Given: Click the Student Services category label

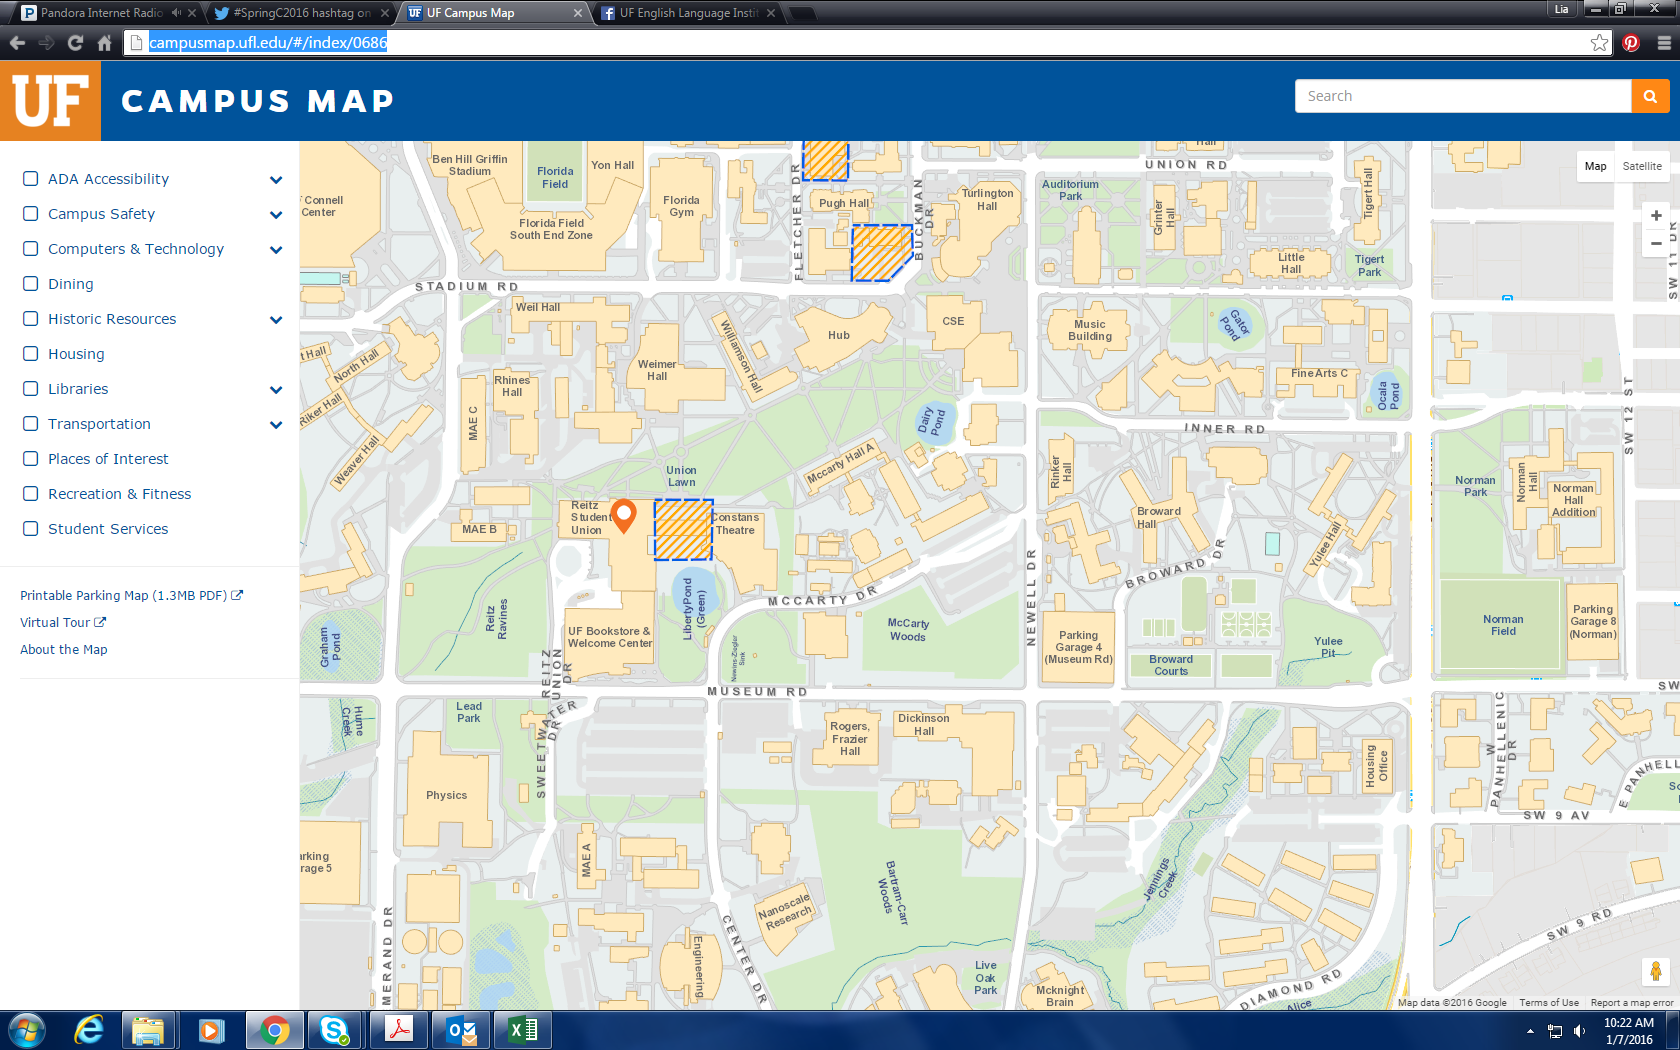Looking at the screenshot, I should pyautogui.click(x=108, y=529).
